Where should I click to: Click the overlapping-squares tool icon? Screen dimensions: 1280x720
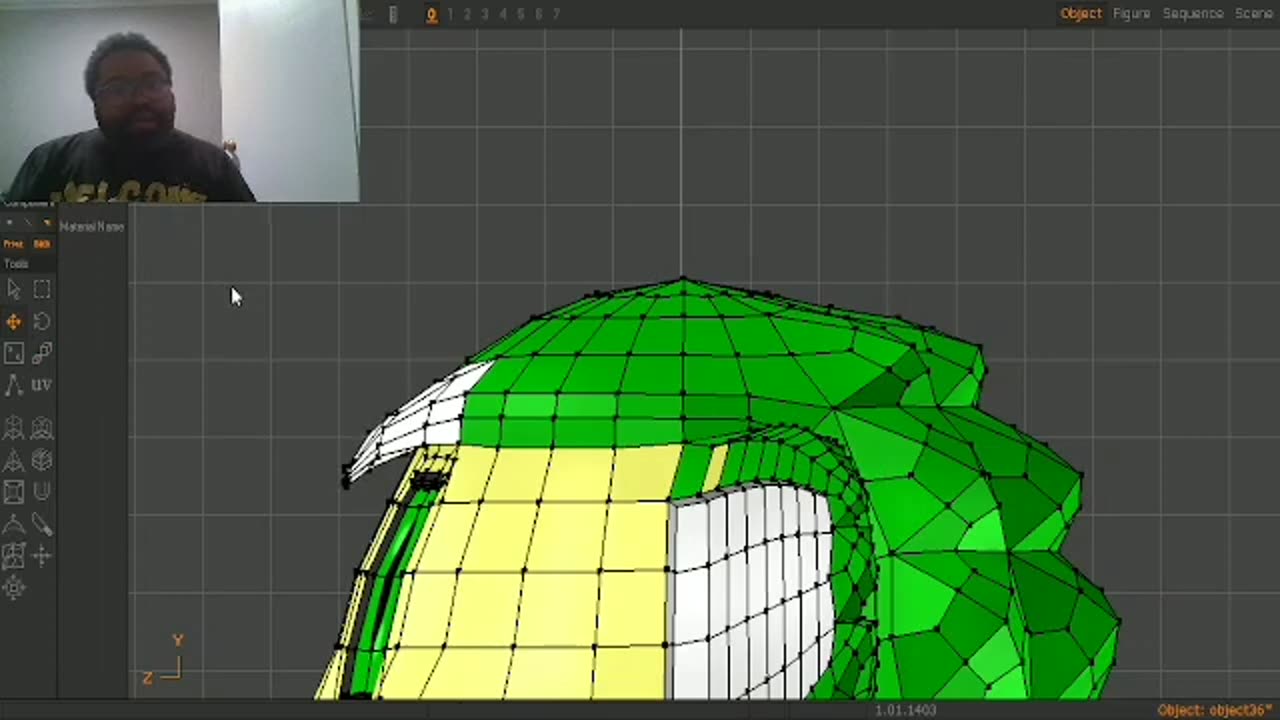pos(13,556)
